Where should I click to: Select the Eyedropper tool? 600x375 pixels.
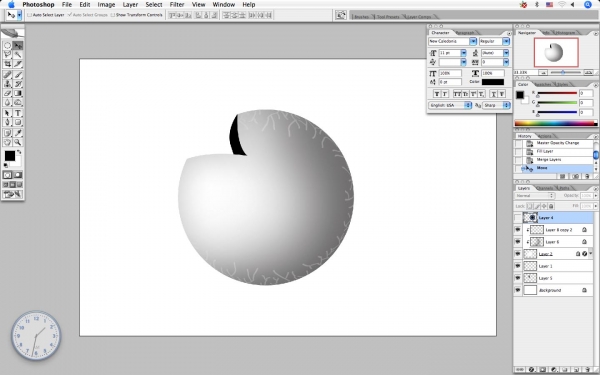(x=18, y=133)
